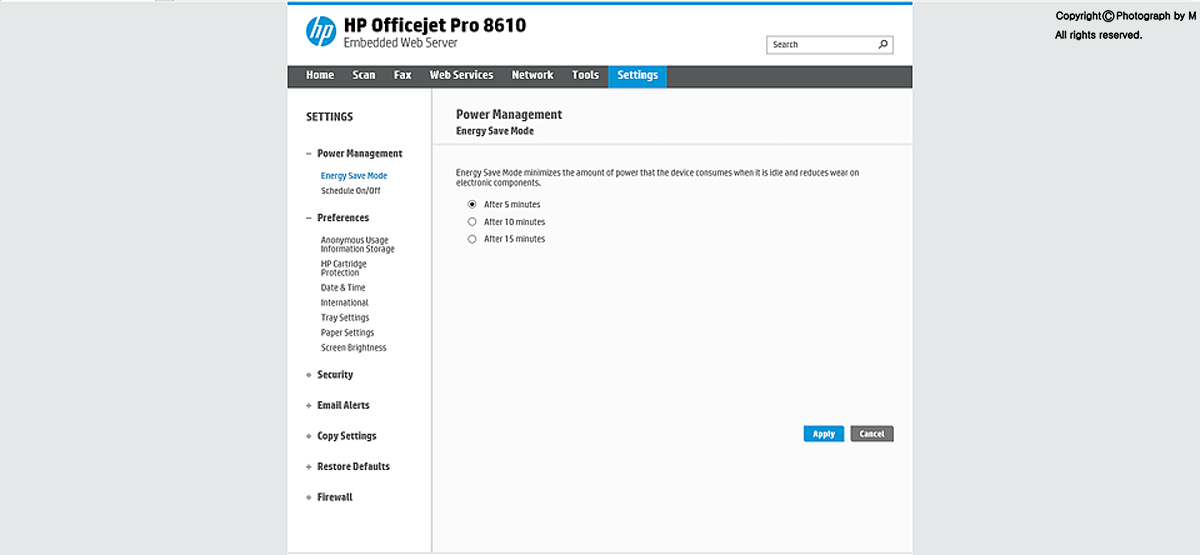
Task: Open the Paper Settings link
Action: point(347,333)
